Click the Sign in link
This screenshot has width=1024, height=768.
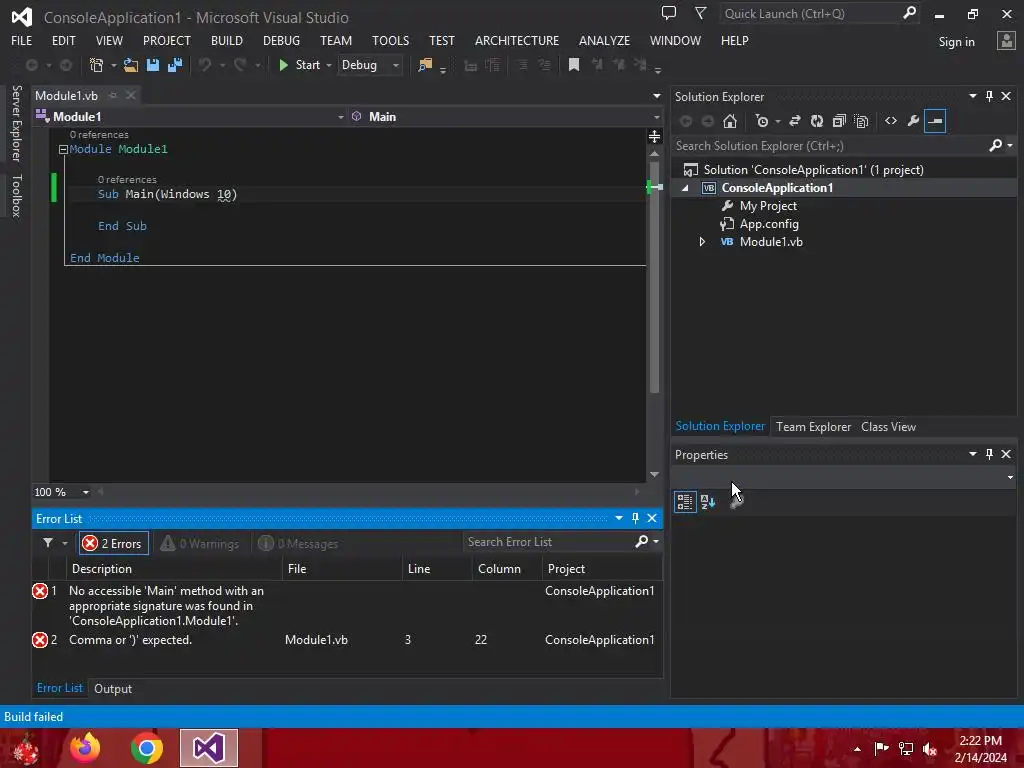956,42
